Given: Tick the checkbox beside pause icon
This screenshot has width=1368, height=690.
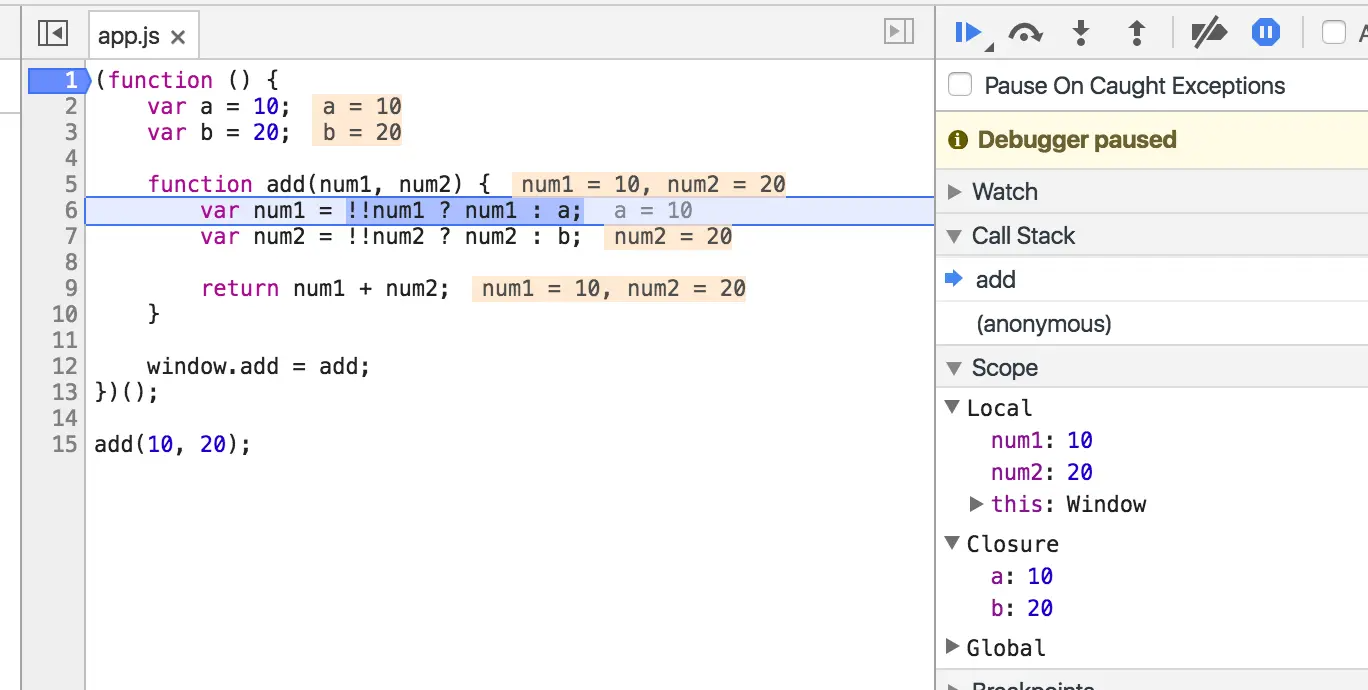Looking at the screenshot, I should (x=1334, y=33).
